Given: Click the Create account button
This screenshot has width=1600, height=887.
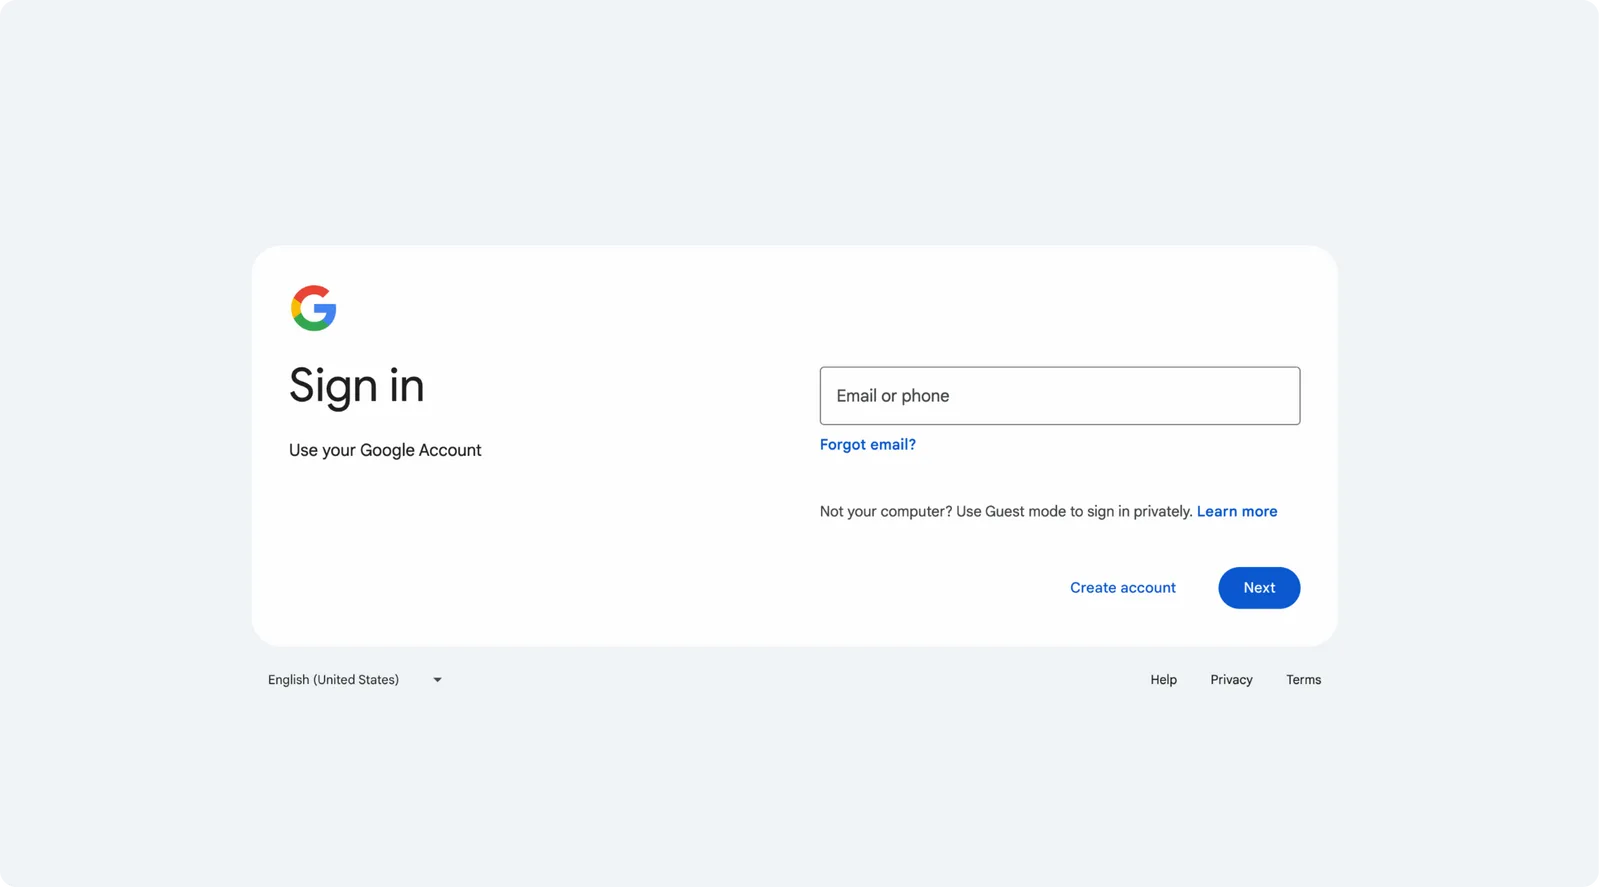Looking at the screenshot, I should point(1122,588).
